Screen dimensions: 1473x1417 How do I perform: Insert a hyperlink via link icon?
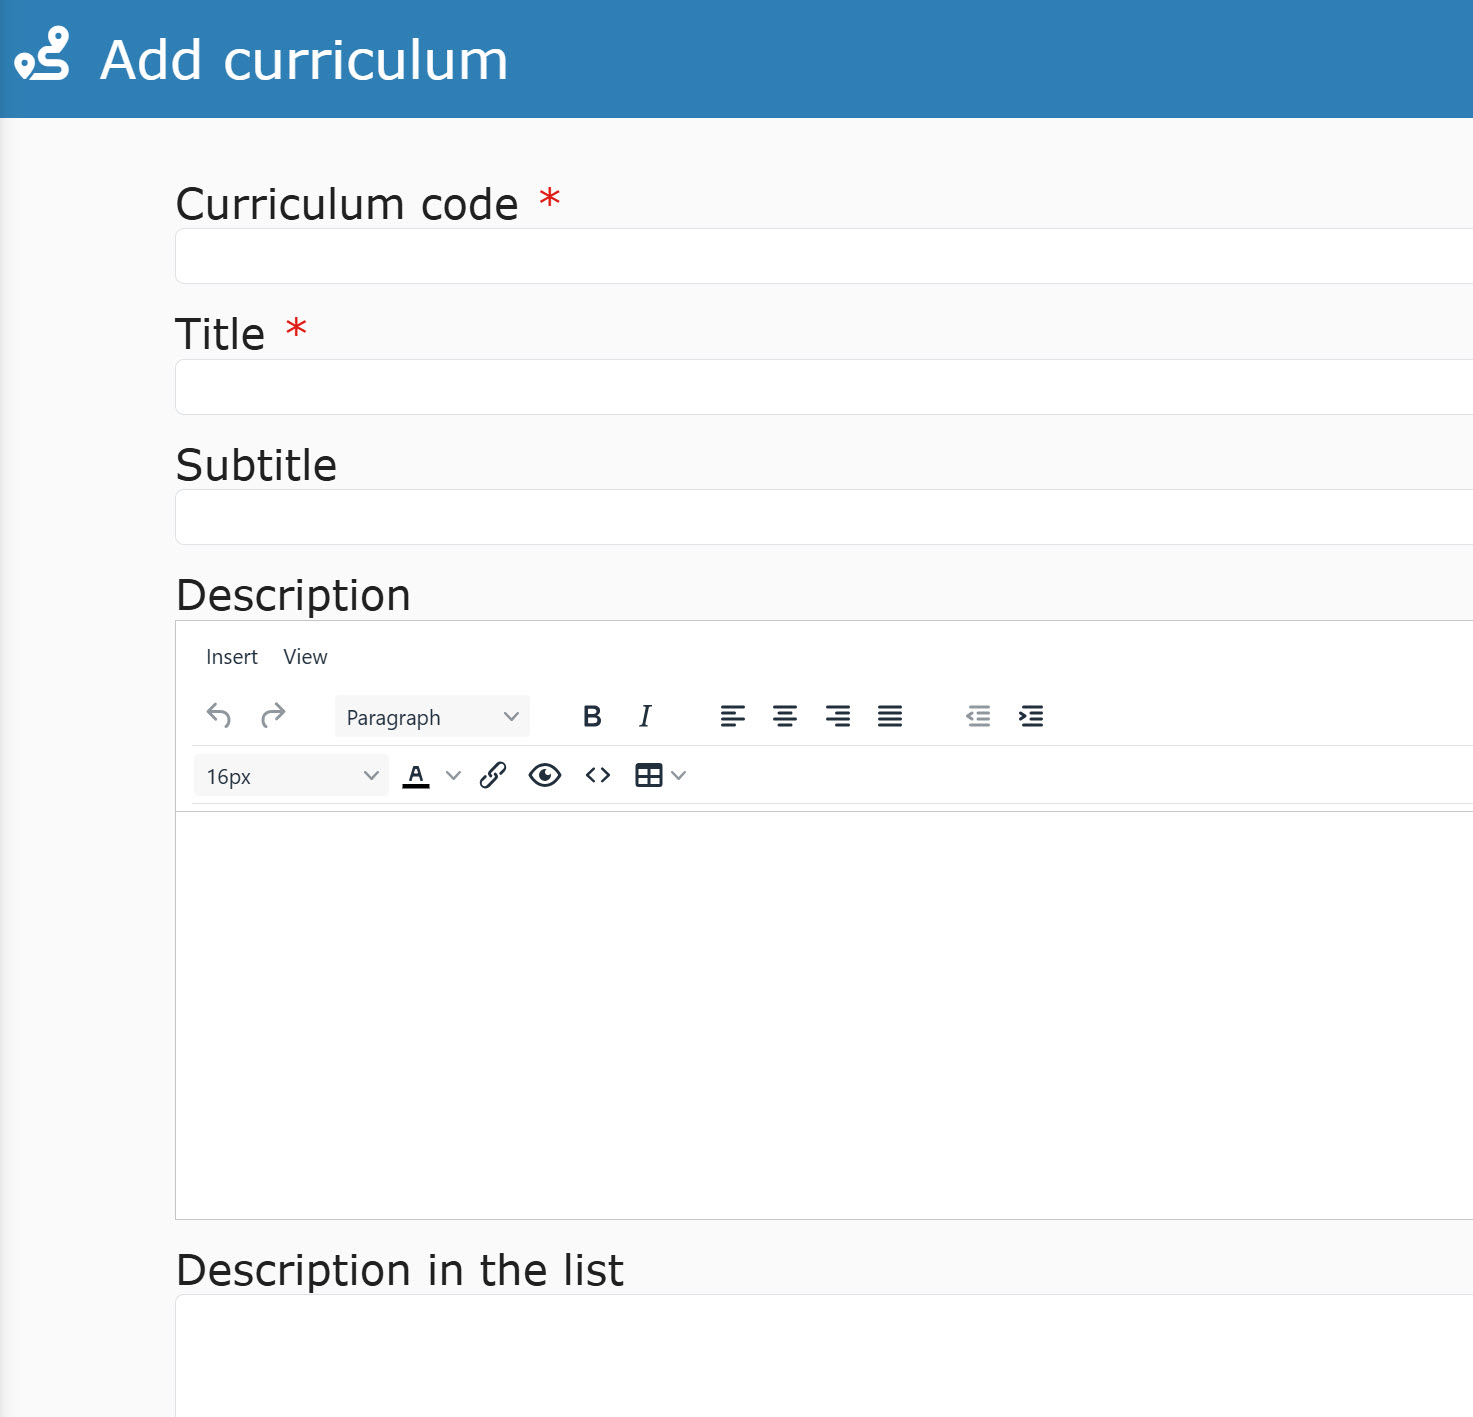pos(493,775)
